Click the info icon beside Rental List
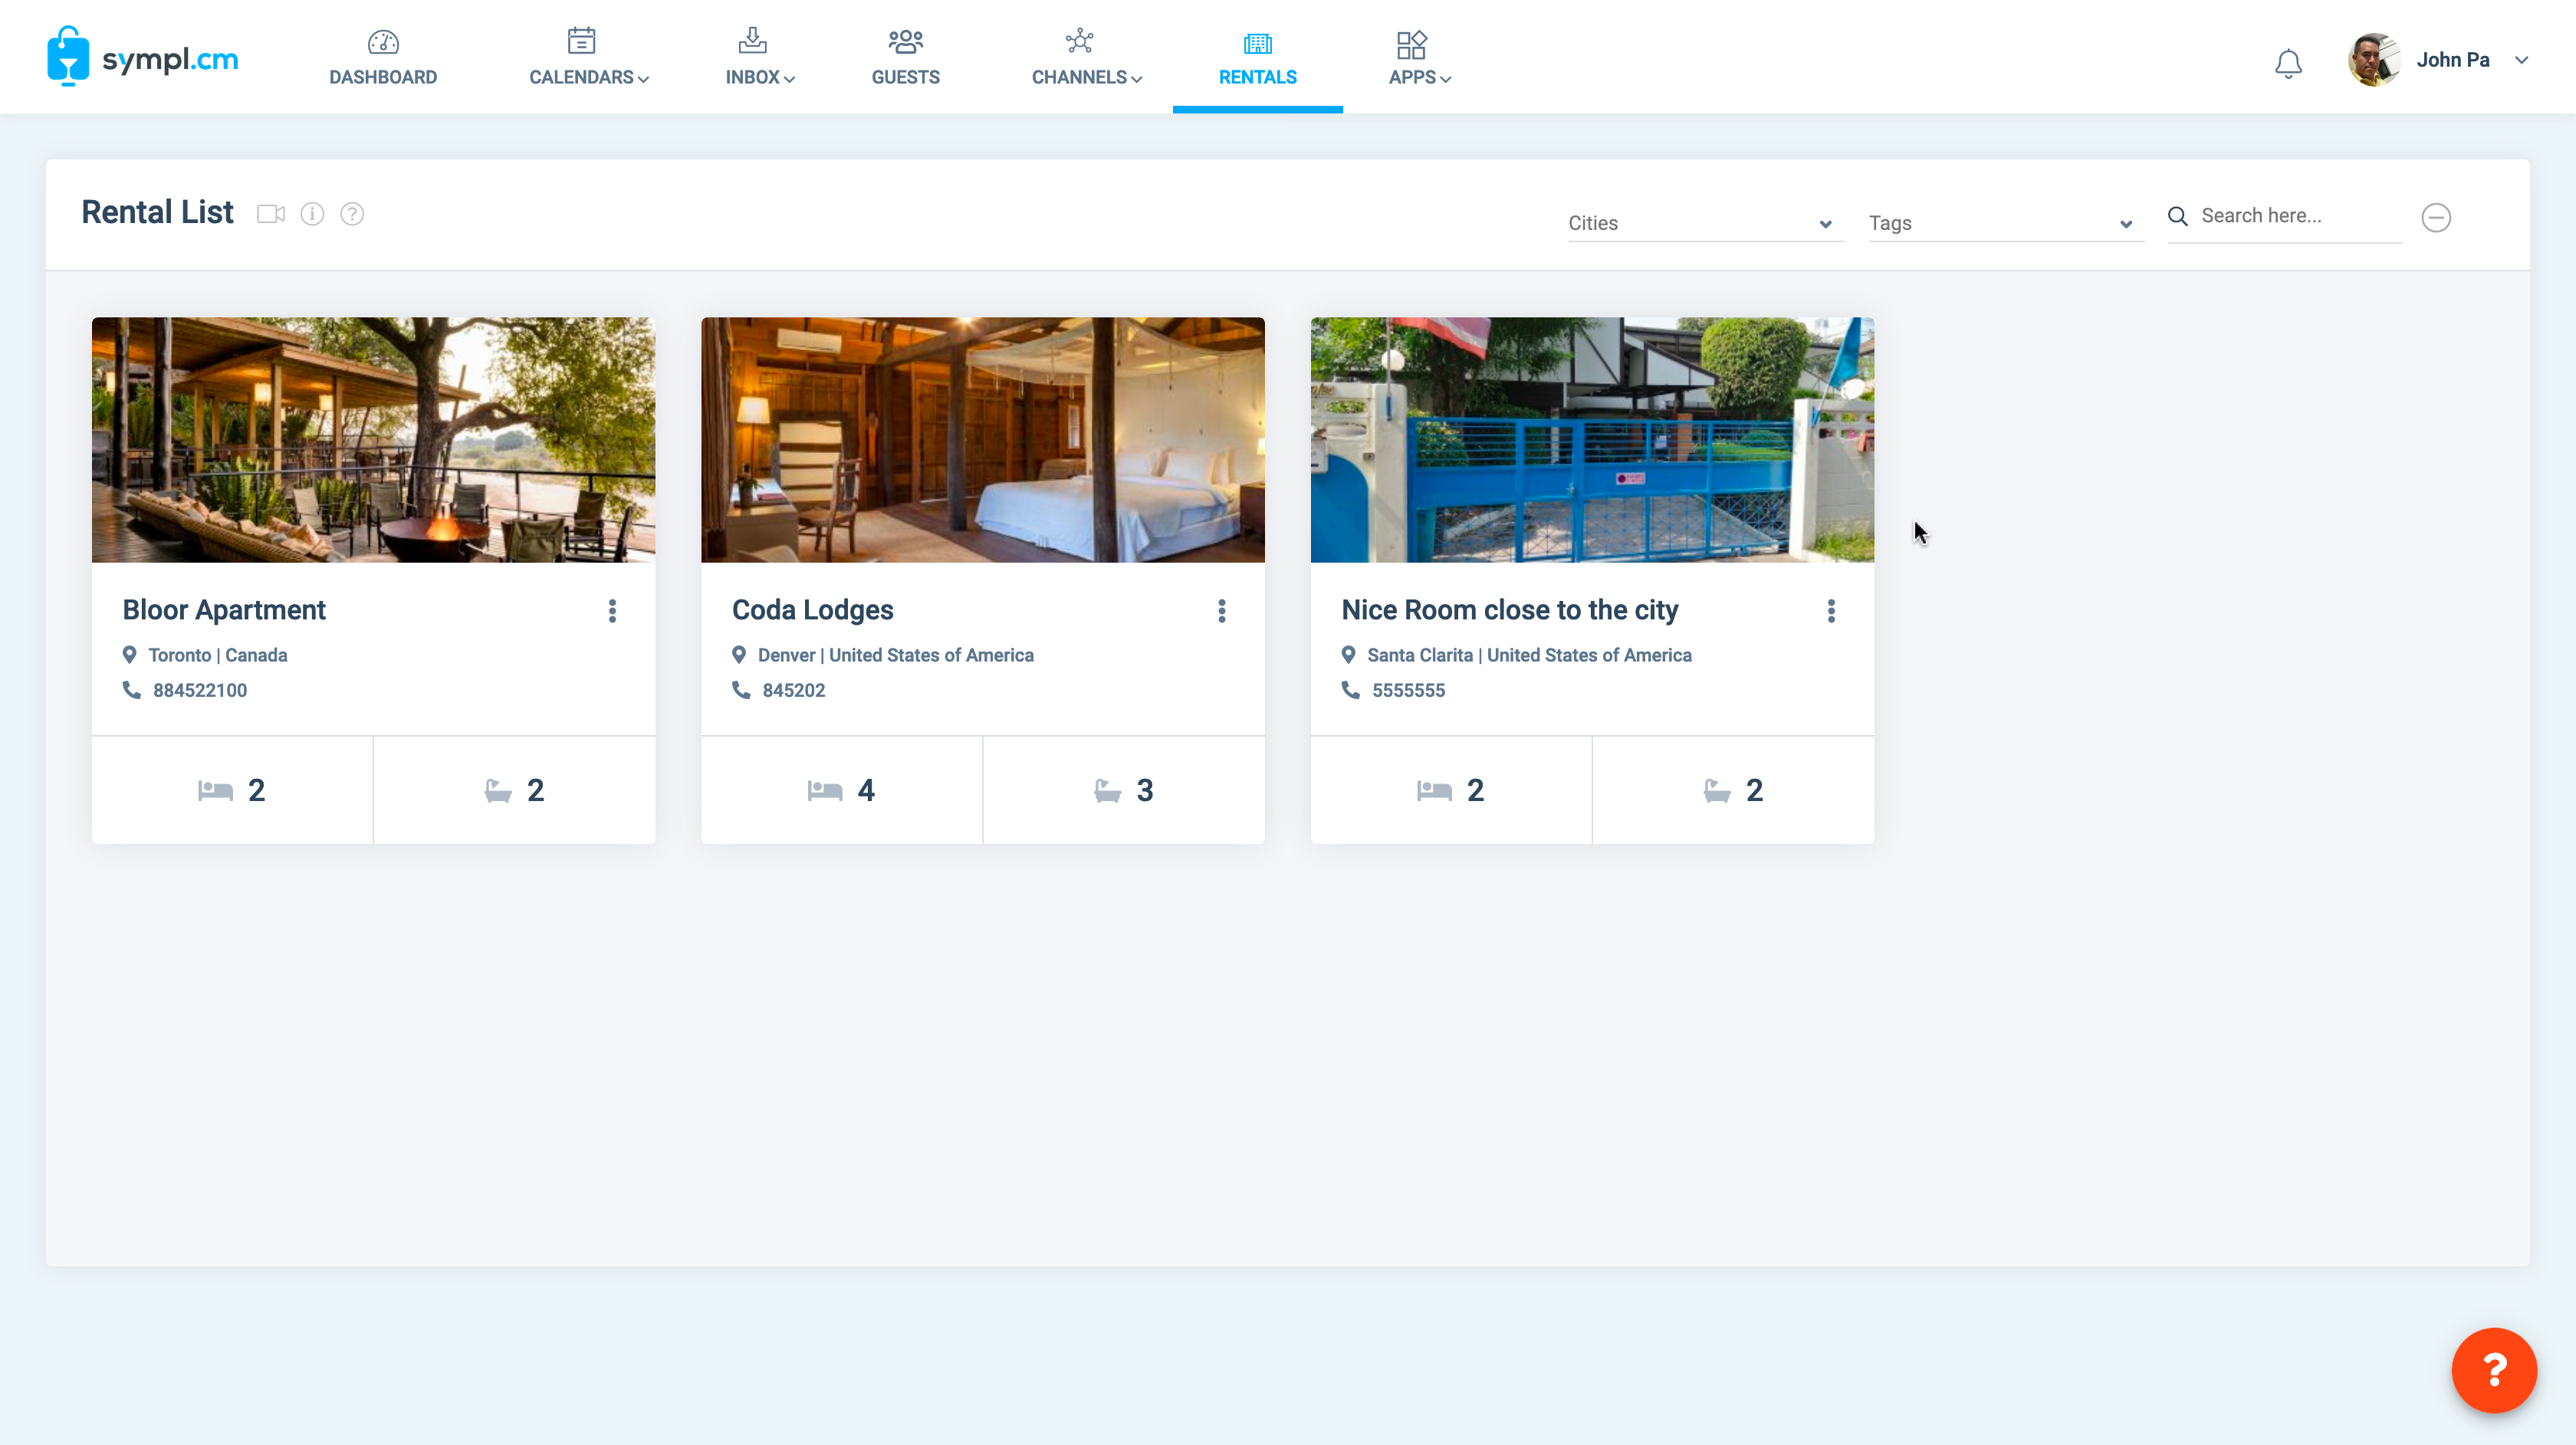2576x1445 pixels. tap(312, 213)
